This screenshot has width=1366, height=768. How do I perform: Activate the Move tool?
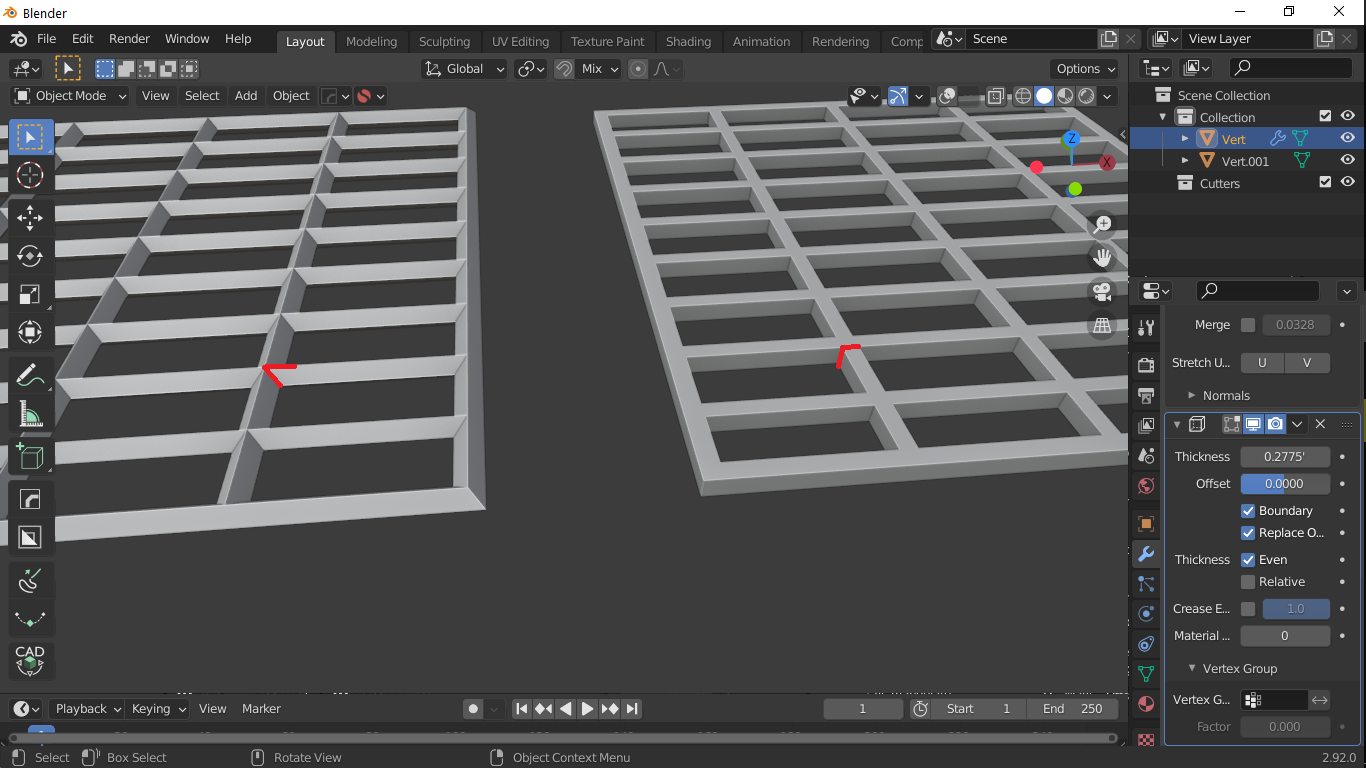(30, 217)
